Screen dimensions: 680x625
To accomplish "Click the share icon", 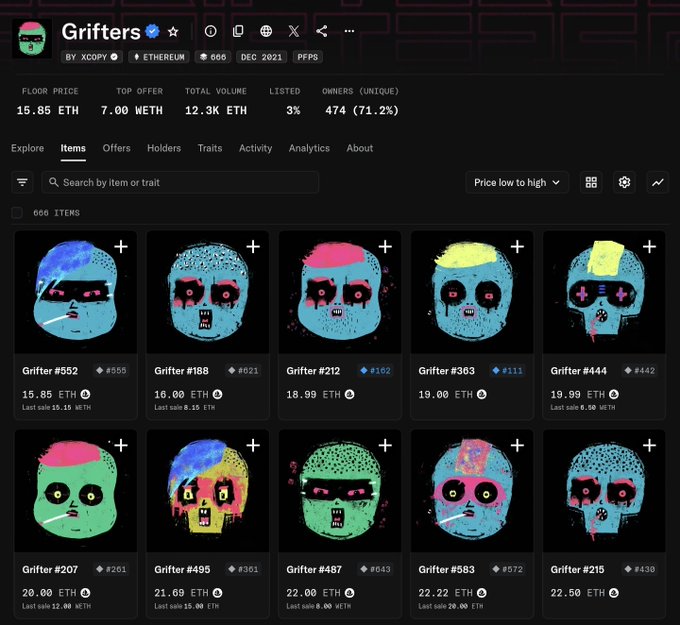I will pos(321,31).
